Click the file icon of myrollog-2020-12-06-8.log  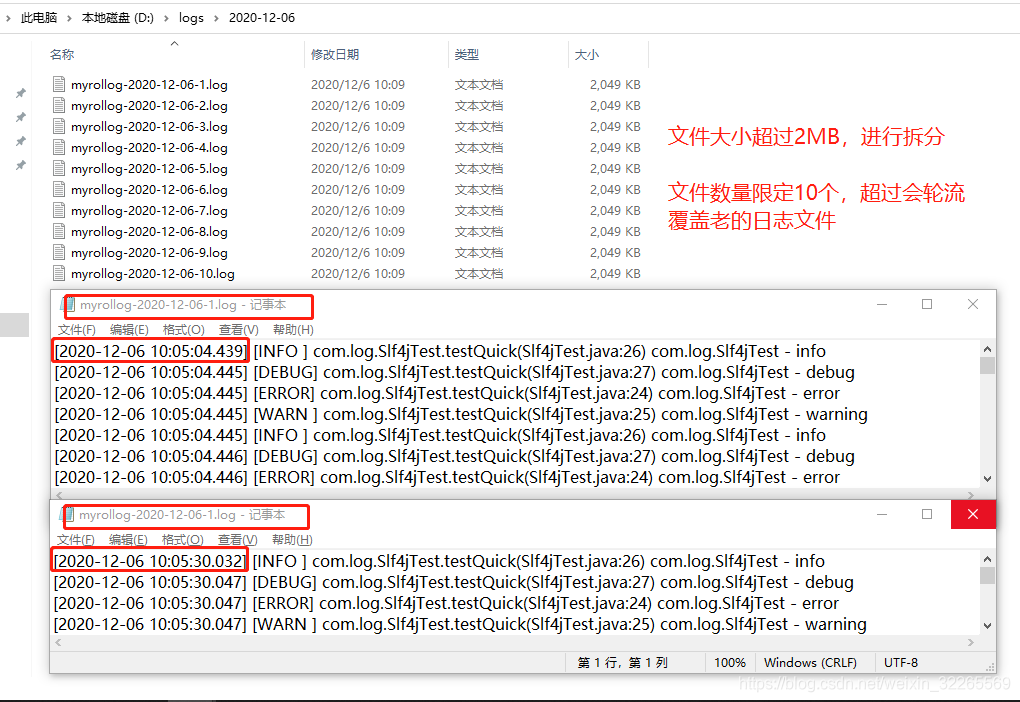pos(59,231)
